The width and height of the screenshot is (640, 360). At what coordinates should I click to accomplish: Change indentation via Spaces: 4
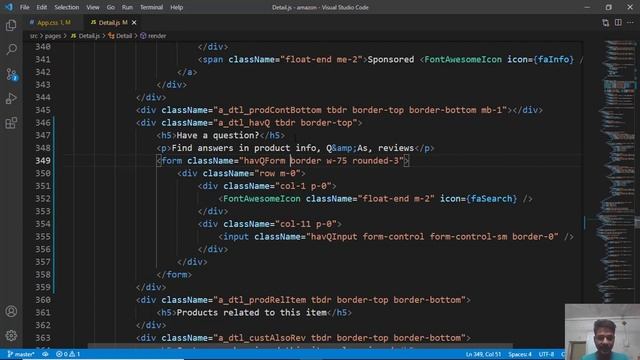coord(520,354)
